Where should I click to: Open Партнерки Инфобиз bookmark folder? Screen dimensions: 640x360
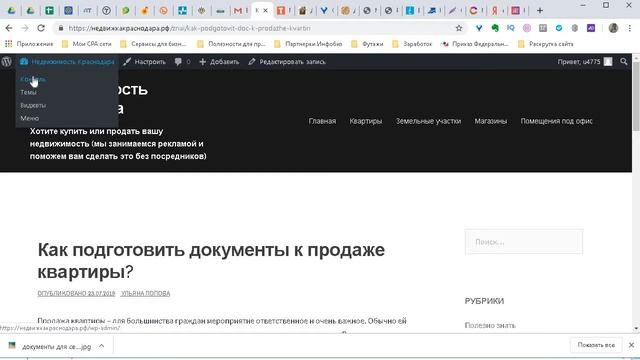(x=308, y=44)
